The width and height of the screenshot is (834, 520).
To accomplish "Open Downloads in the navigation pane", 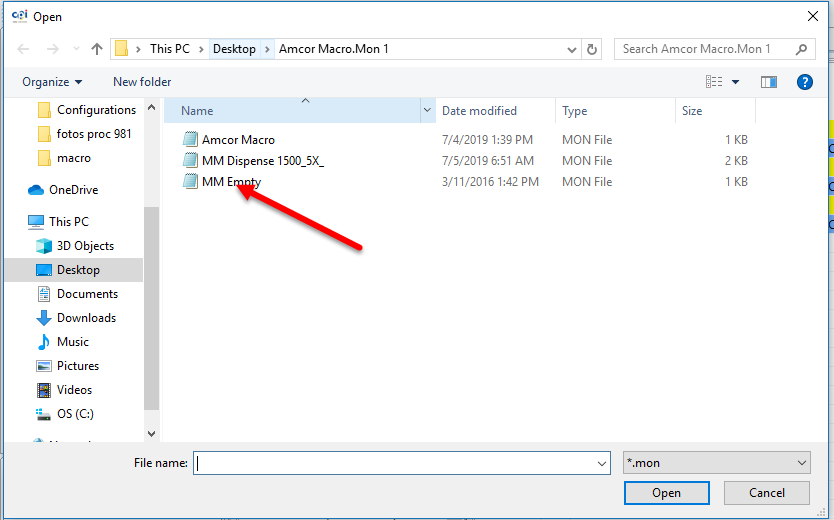I will [86, 318].
